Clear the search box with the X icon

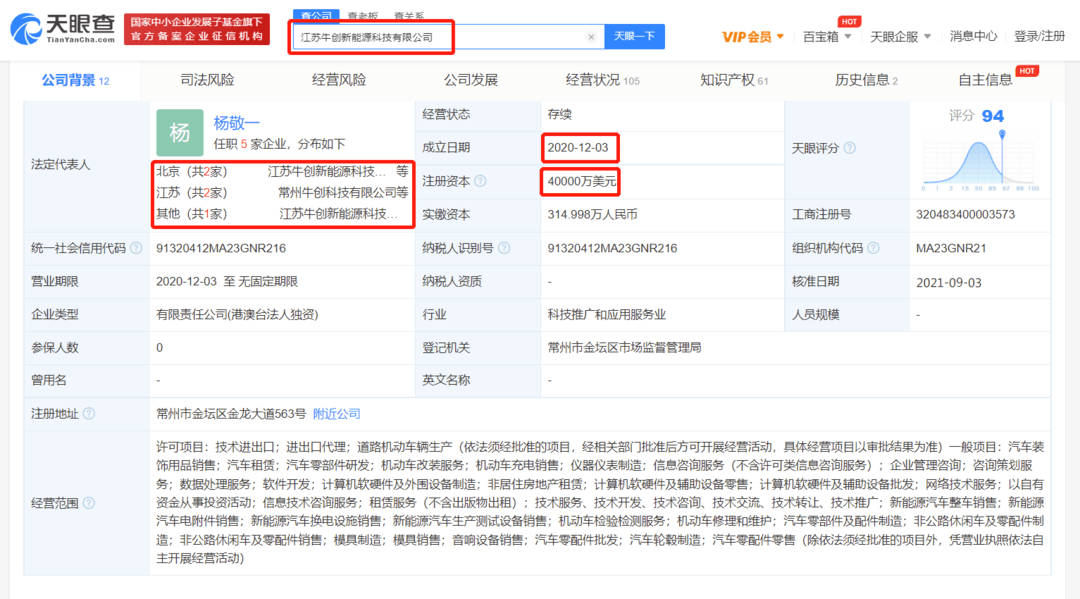point(591,37)
